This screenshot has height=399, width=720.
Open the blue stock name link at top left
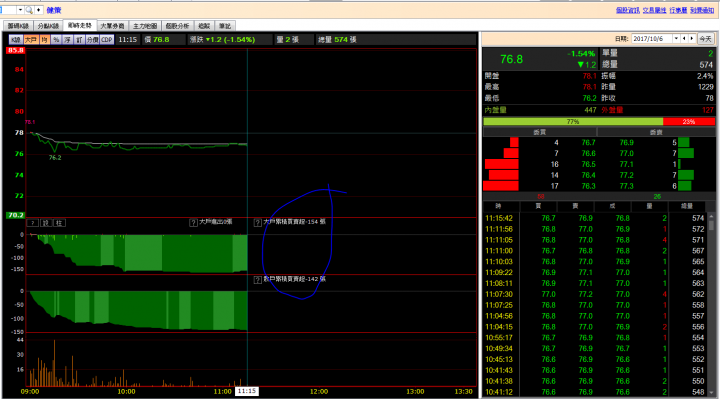coord(54,10)
